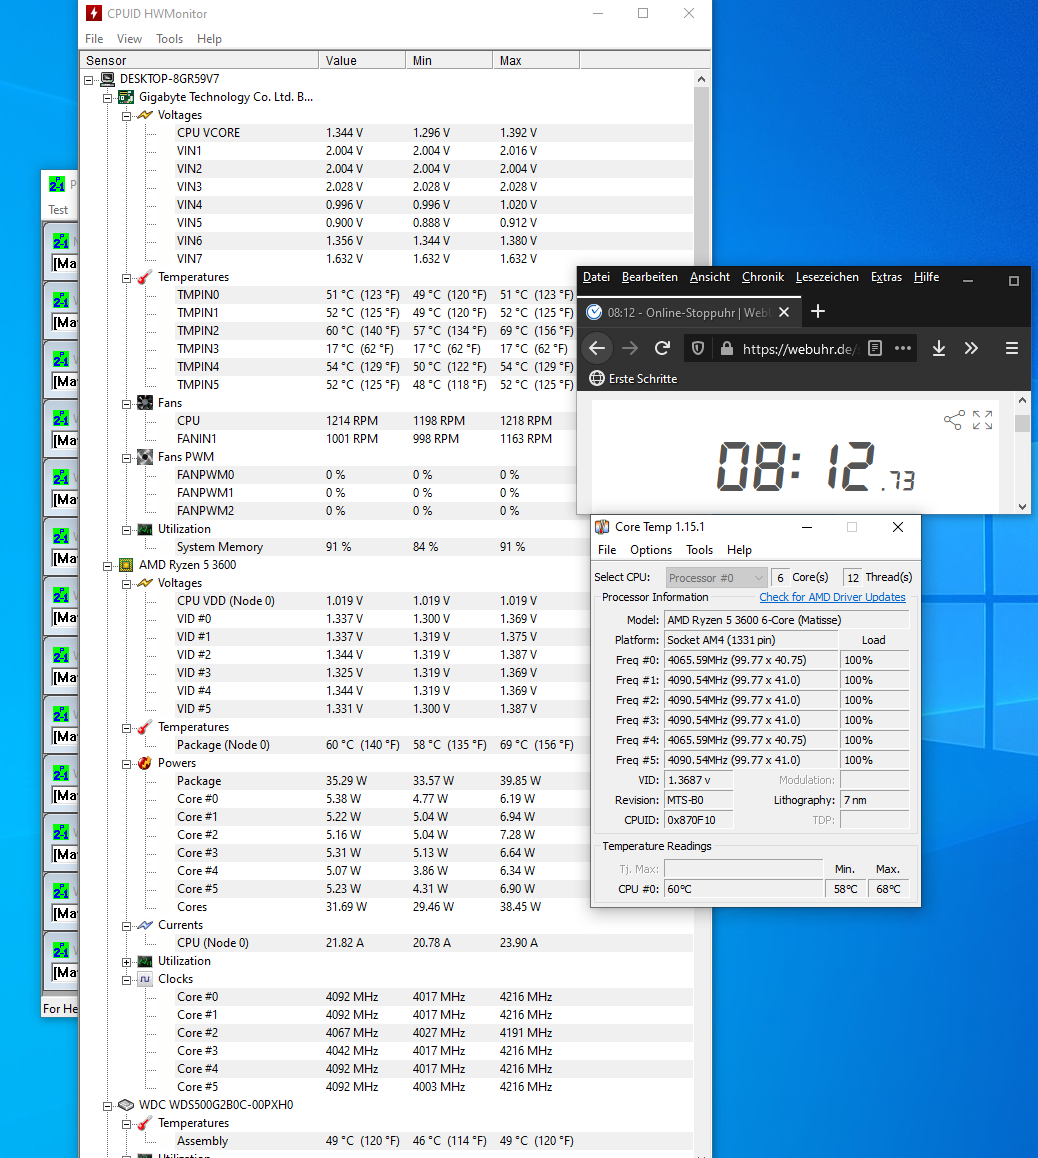Click the Firefox forward arrow button
Viewport: 1038px width, 1158px height.
[630, 349]
